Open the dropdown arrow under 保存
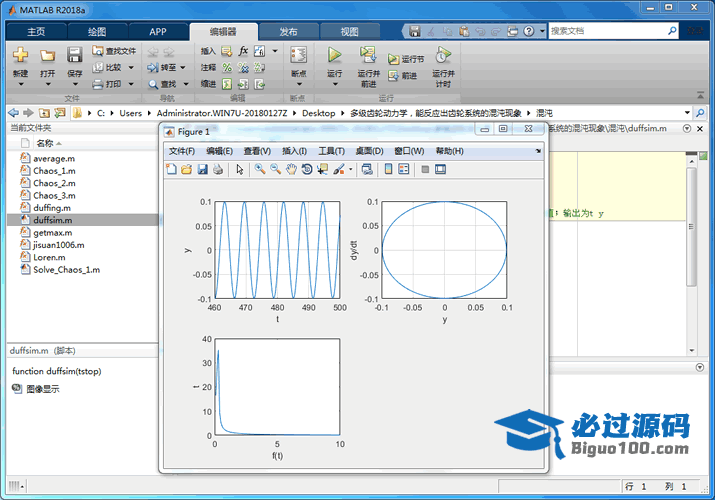 tap(74, 84)
